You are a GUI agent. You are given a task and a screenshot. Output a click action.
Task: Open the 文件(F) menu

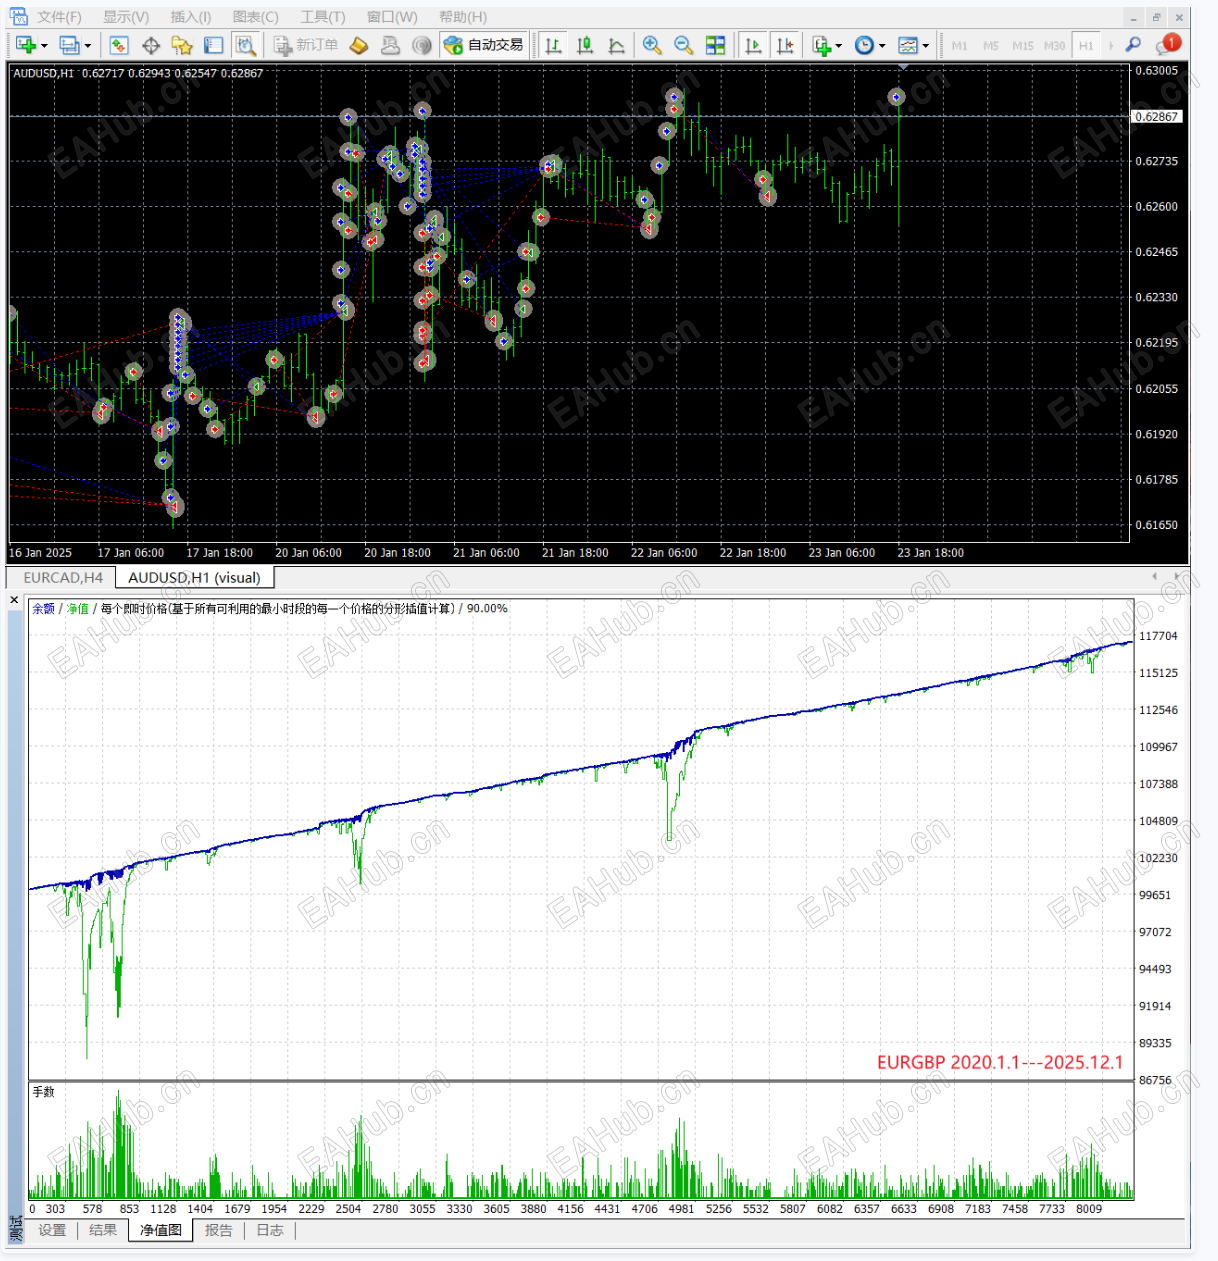[60, 17]
